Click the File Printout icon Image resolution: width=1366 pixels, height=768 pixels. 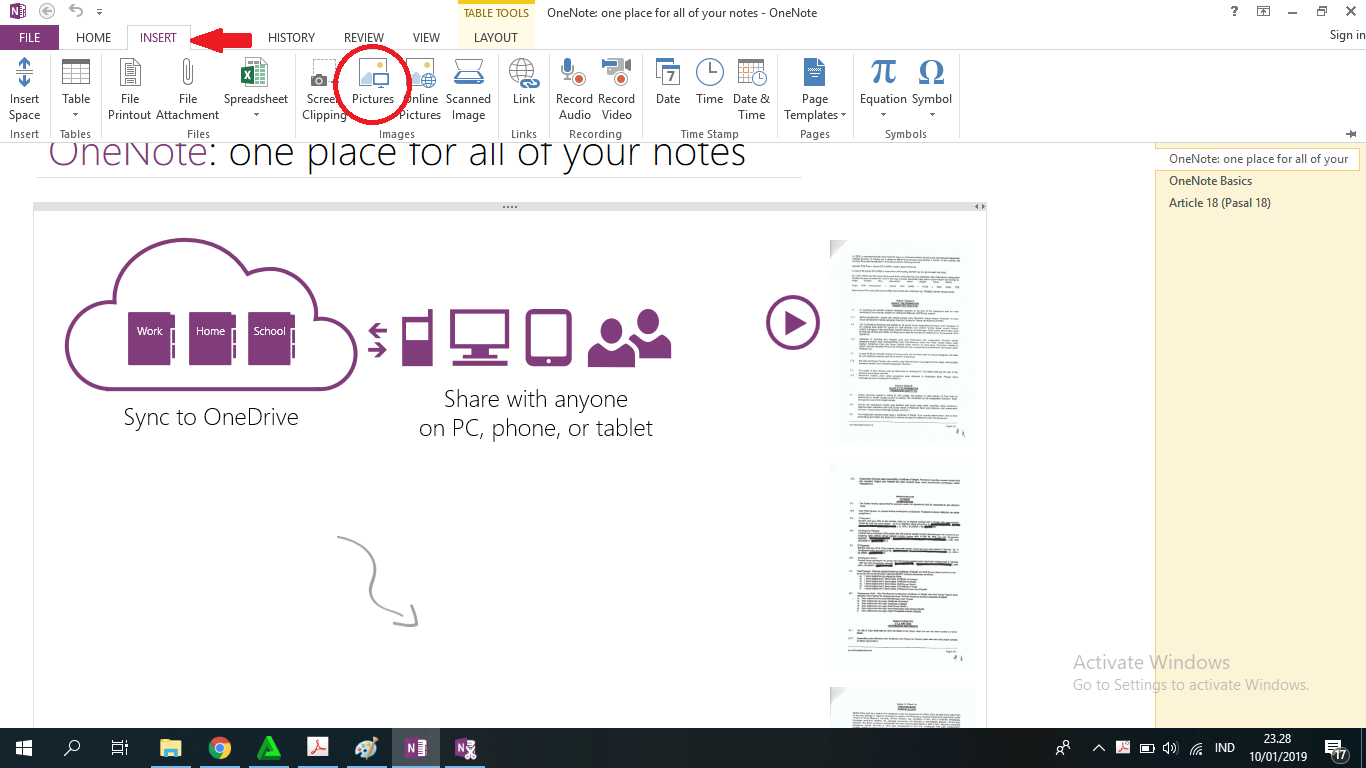pyautogui.click(x=130, y=75)
